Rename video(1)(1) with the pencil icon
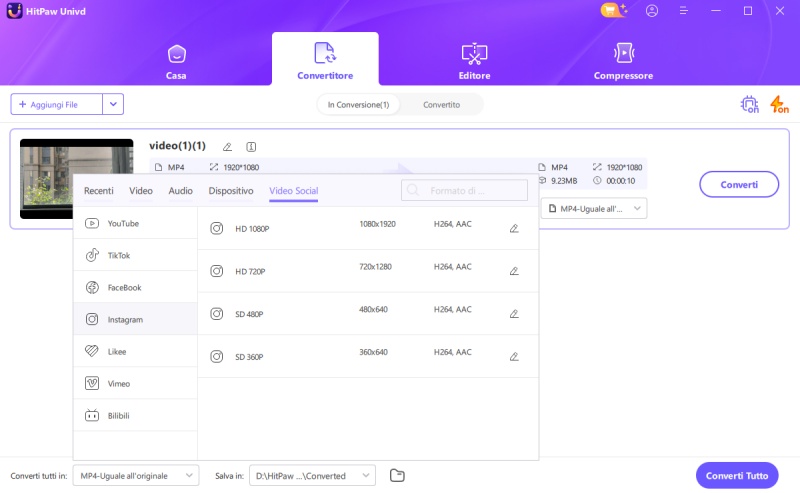The height and width of the screenshot is (493, 800). pyautogui.click(x=228, y=147)
